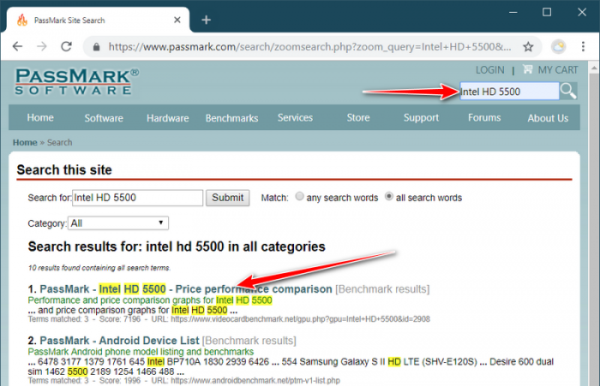Click 'PassMark Android phone model listing' green text
This screenshot has height=386, width=600.
point(141,352)
